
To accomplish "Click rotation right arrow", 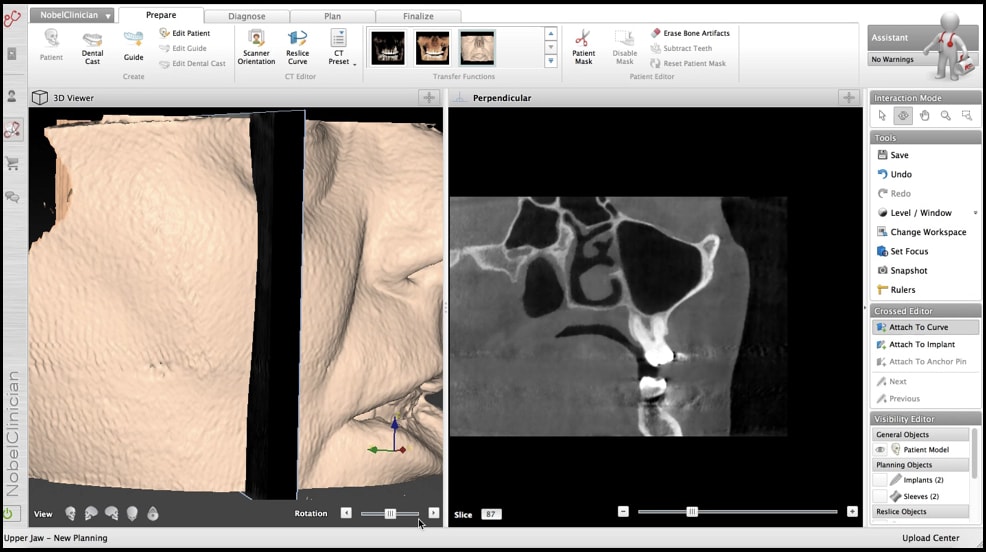I will [x=433, y=513].
